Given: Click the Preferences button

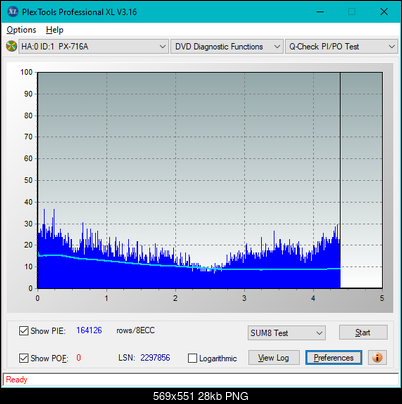Looking at the screenshot, I should click(333, 358).
